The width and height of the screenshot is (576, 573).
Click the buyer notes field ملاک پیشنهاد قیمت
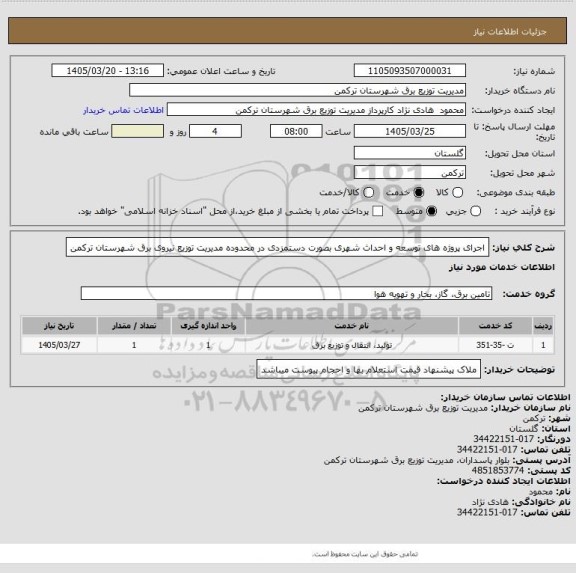[368, 369]
